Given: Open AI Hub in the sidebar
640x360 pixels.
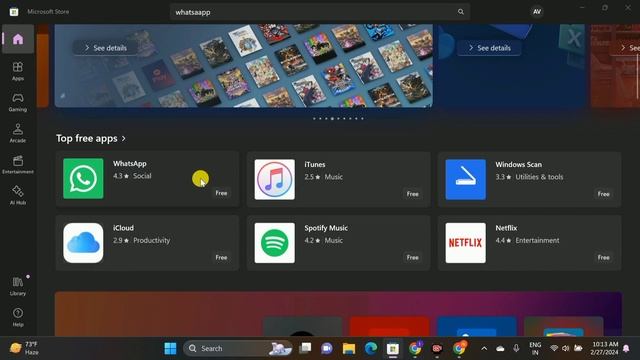Looking at the screenshot, I should pyautogui.click(x=18, y=195).
